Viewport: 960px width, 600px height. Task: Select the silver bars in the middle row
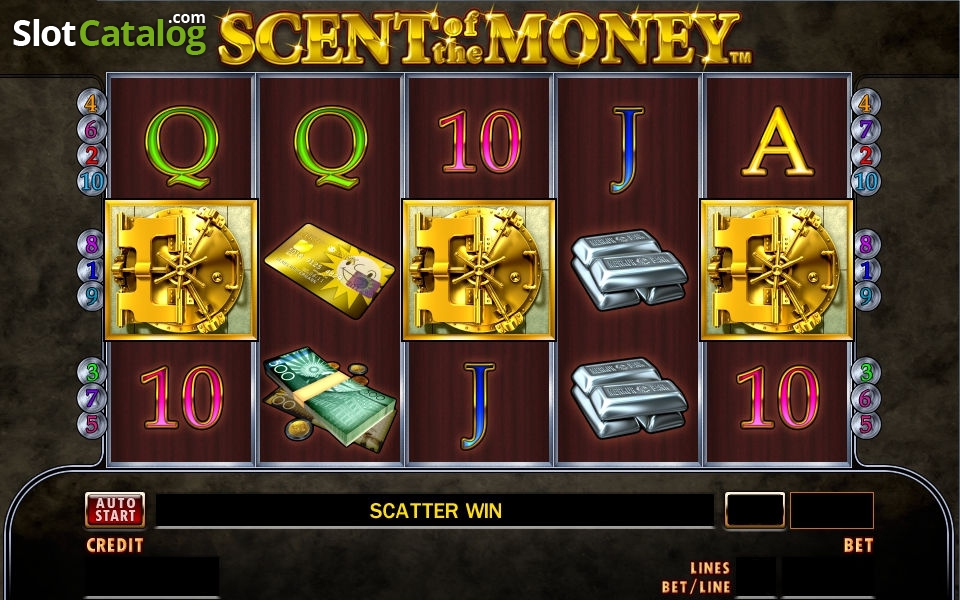tap(629, 269)
